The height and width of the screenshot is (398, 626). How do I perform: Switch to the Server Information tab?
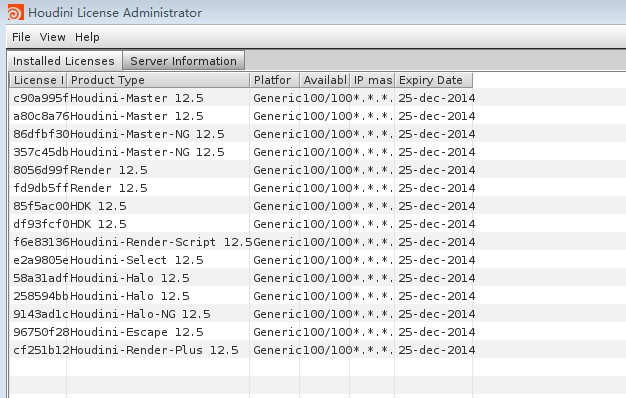183,61
